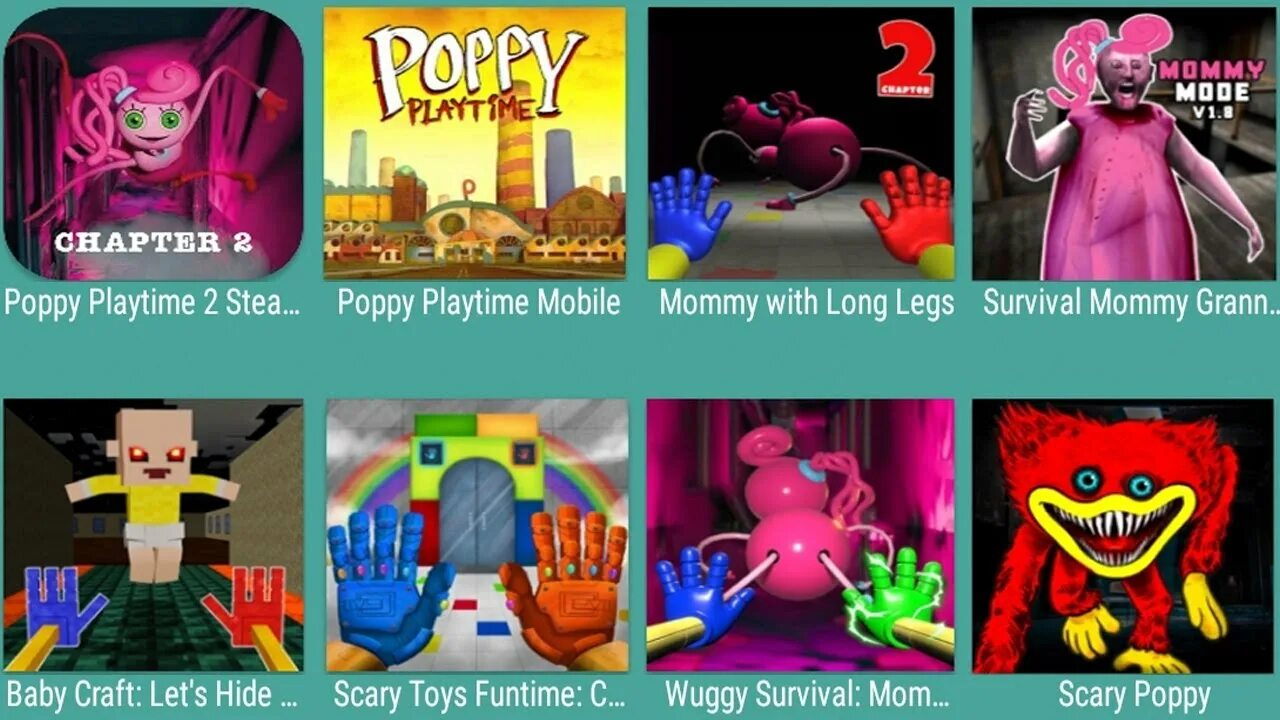Launch the Wuggy Survival pink character icon

(801, 535)
